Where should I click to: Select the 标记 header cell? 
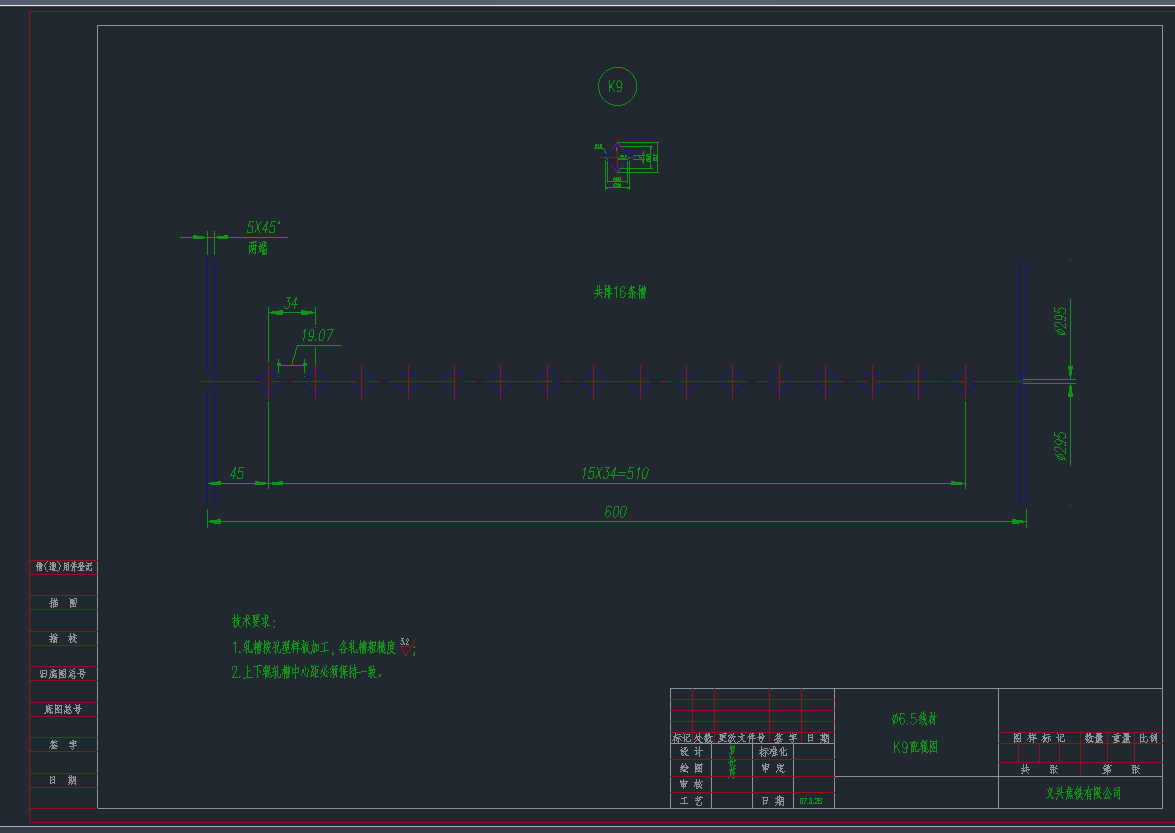681,738
